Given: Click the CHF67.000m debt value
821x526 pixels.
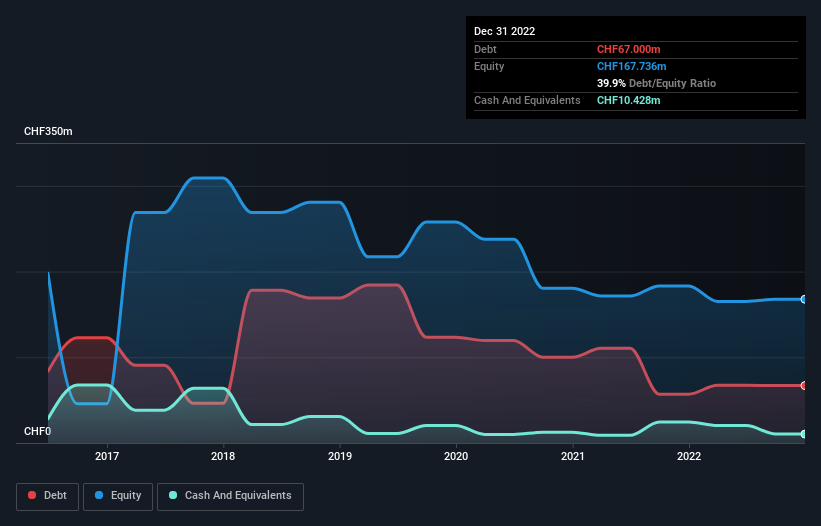Looking at the screenshot, I should coord(628,49).
